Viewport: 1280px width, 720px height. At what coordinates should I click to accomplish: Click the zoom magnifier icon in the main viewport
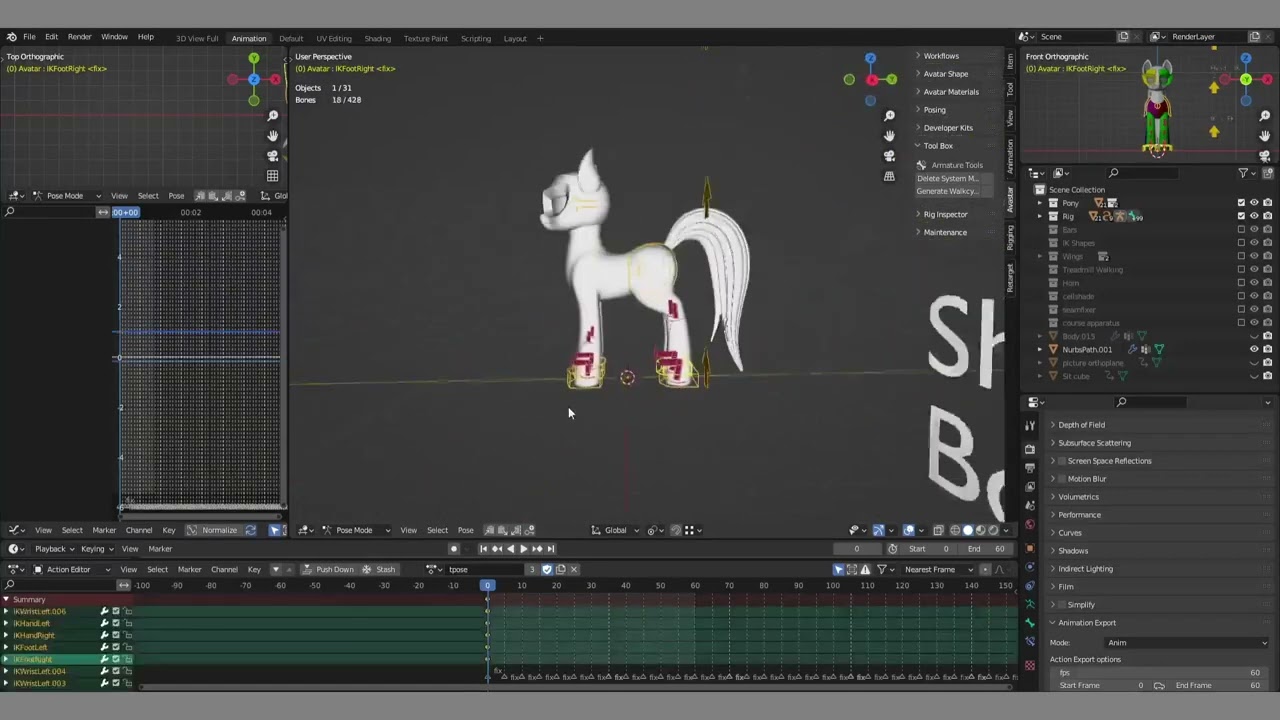click(889, 116)
